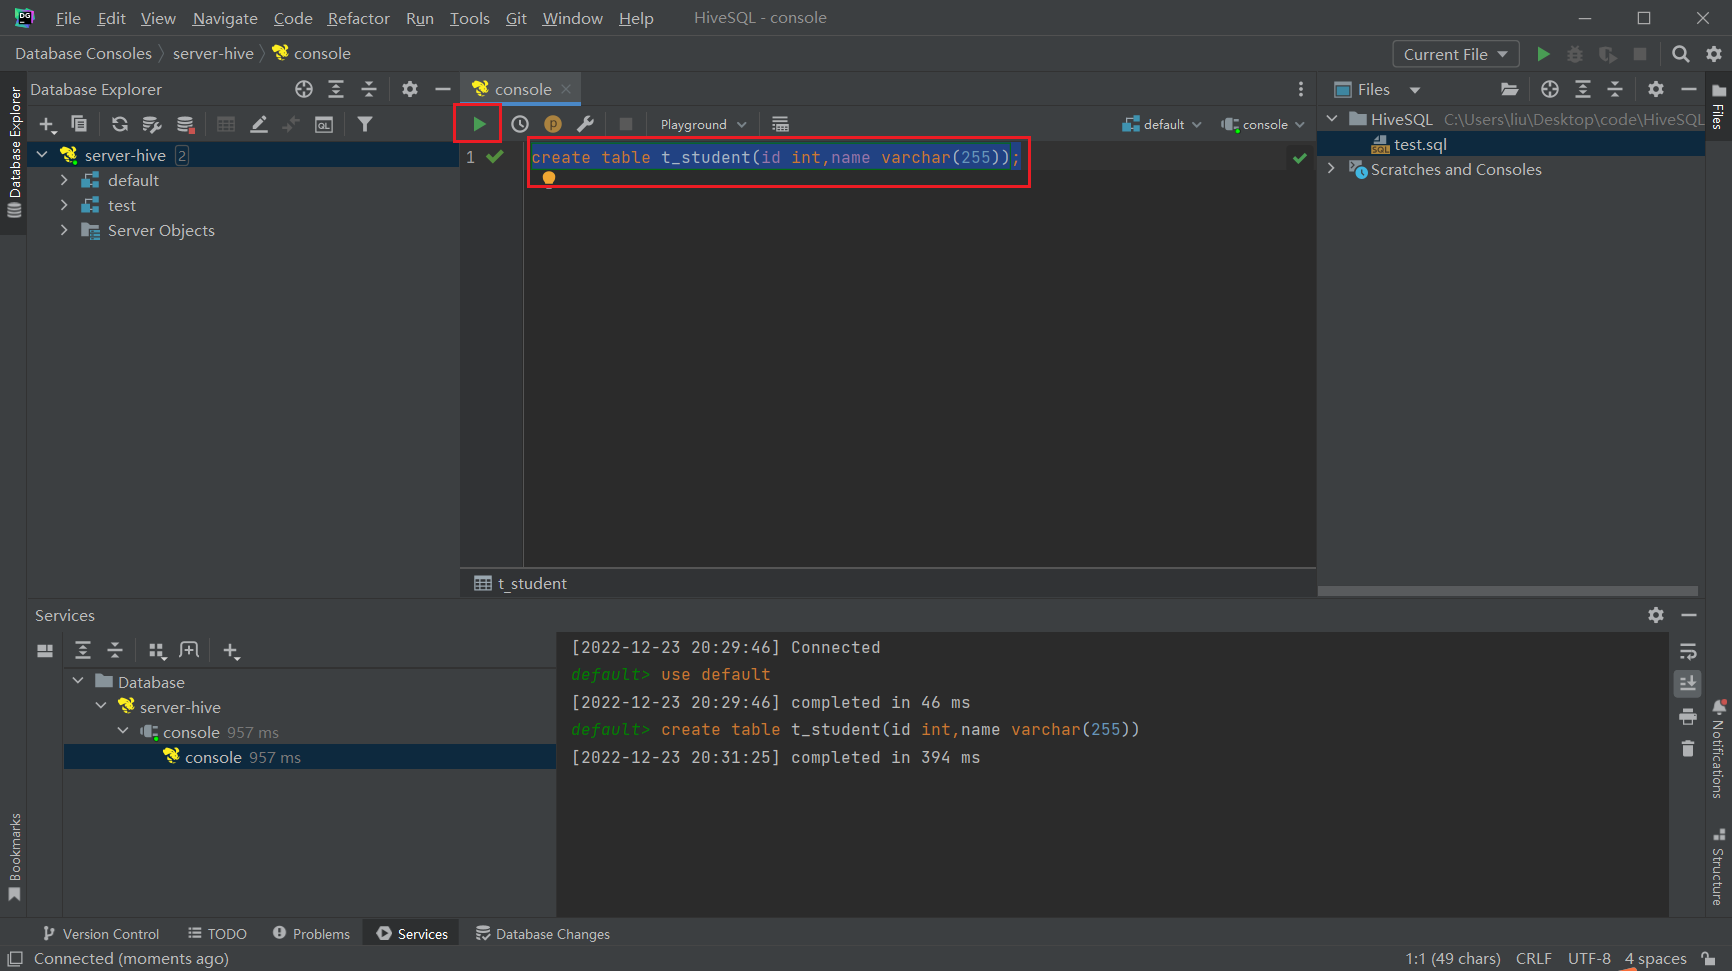
Task: Change UTF-8 file encoding in status bar
Action: click(x=1589, y=959)
